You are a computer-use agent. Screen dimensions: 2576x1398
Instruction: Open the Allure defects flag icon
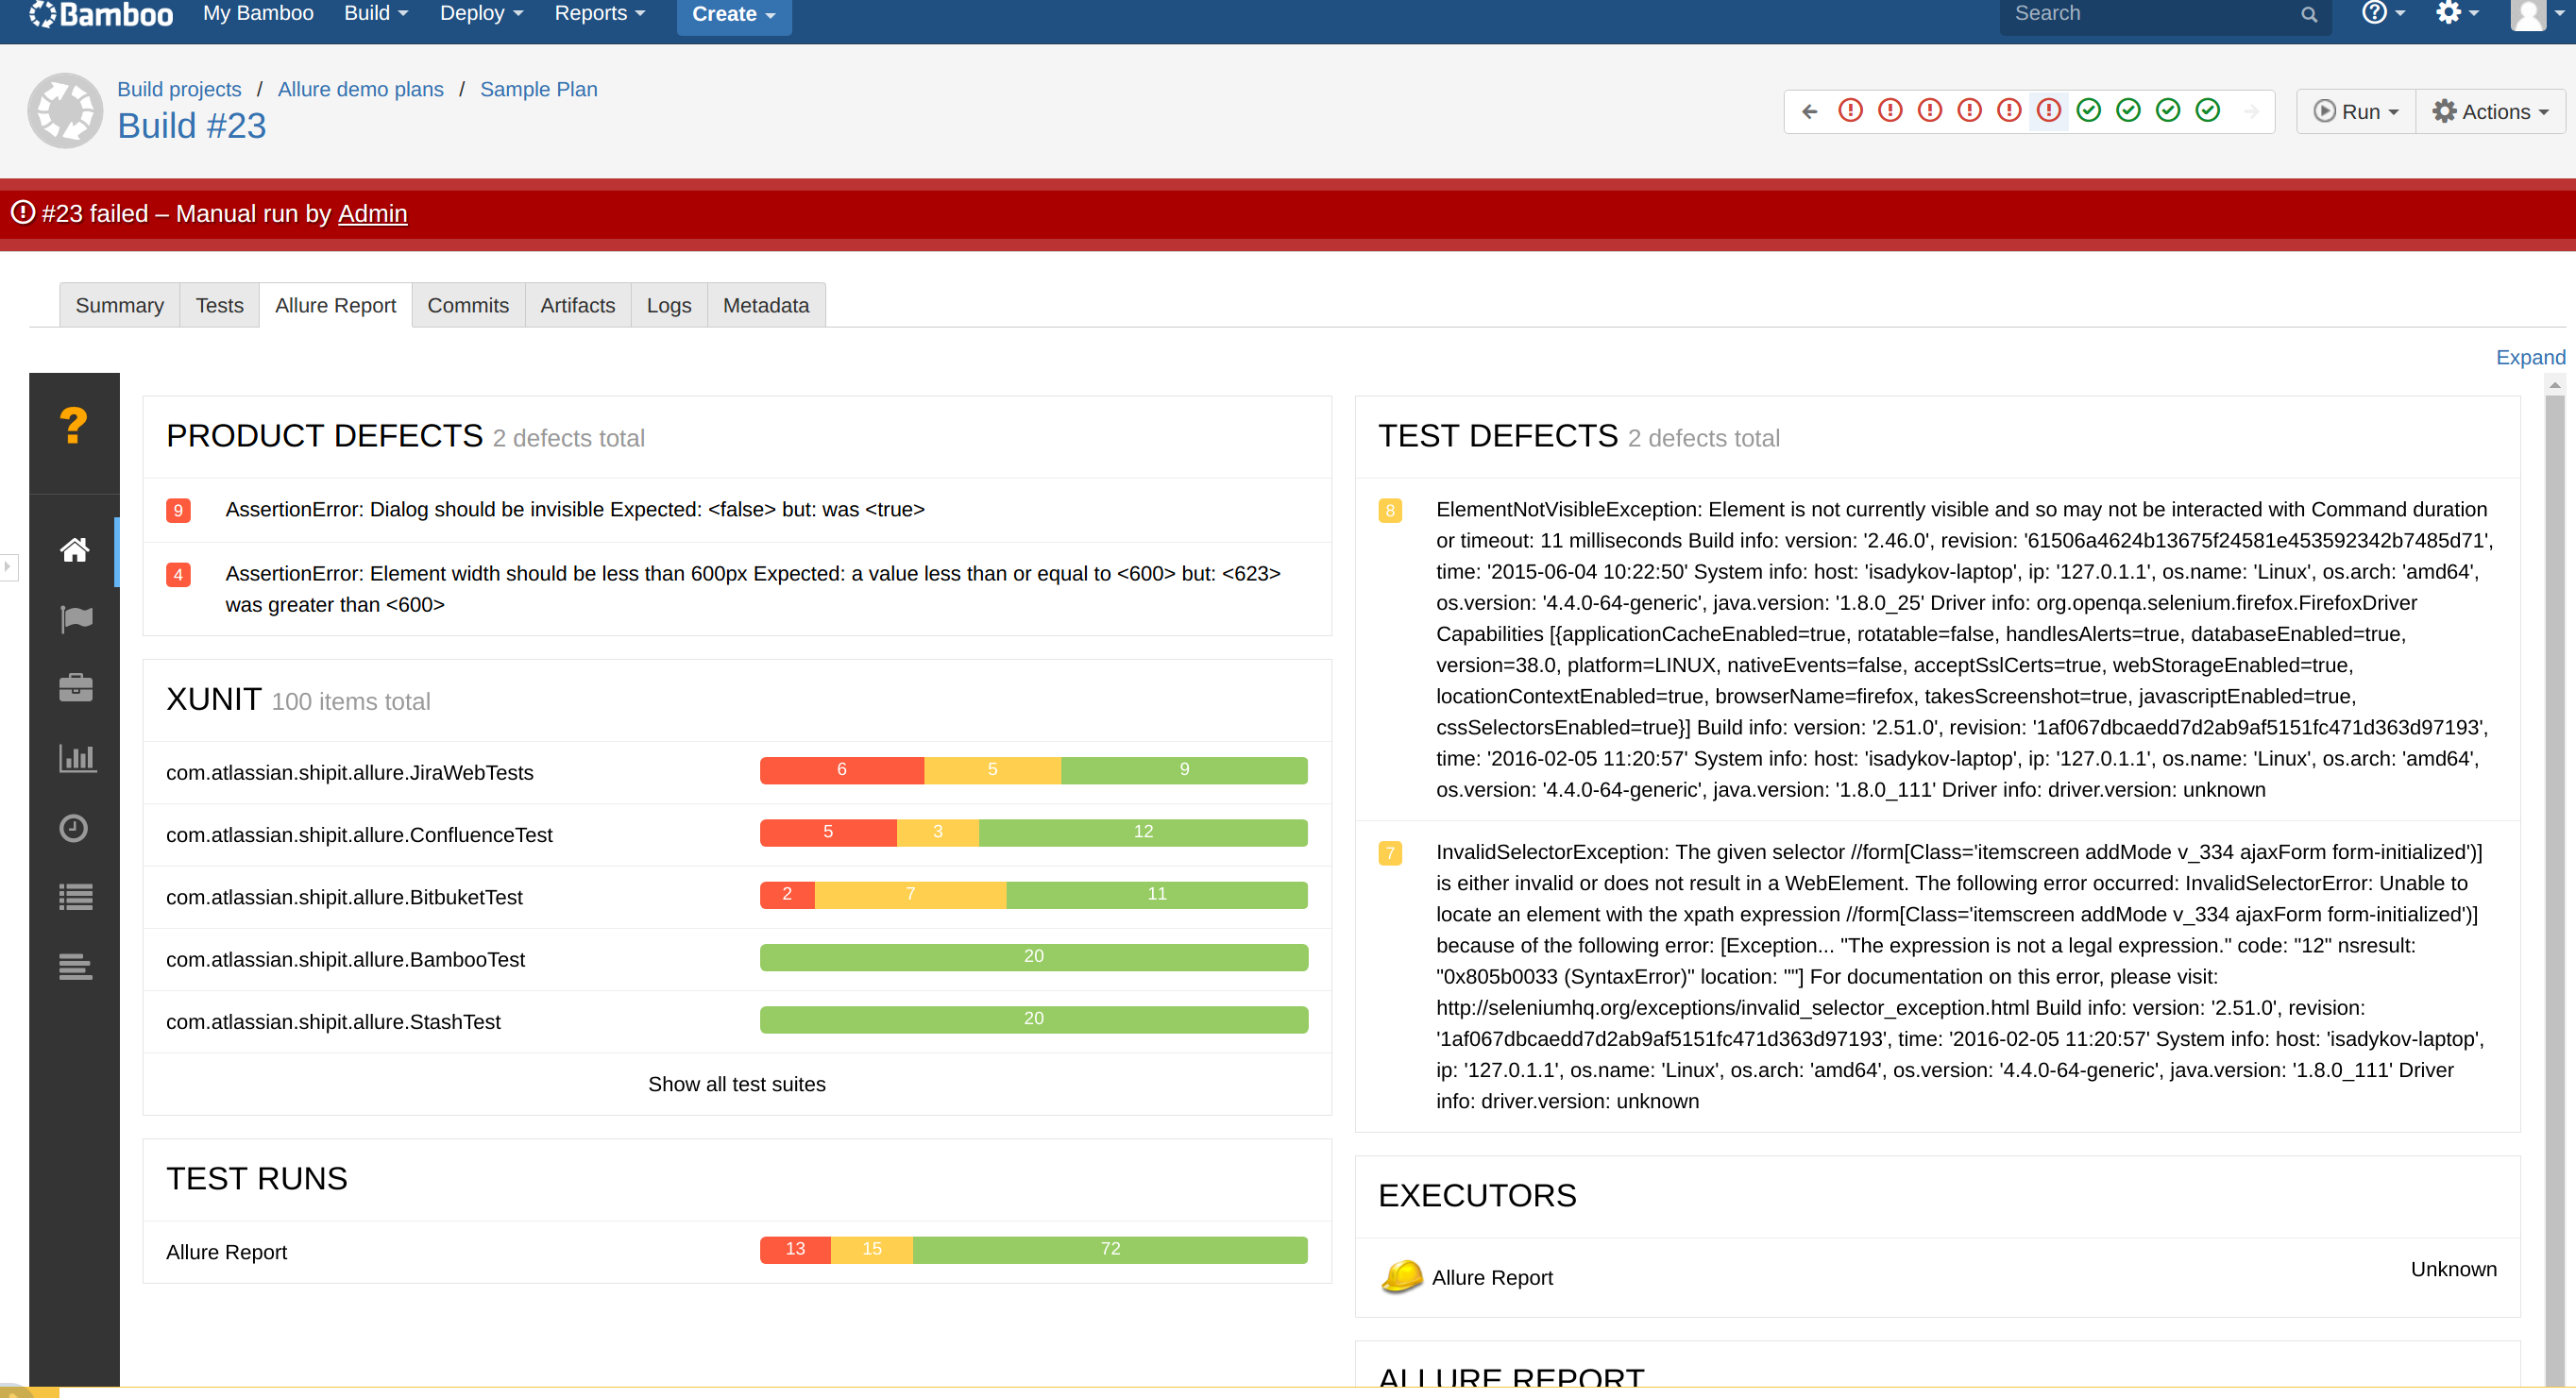pos(76,619)
